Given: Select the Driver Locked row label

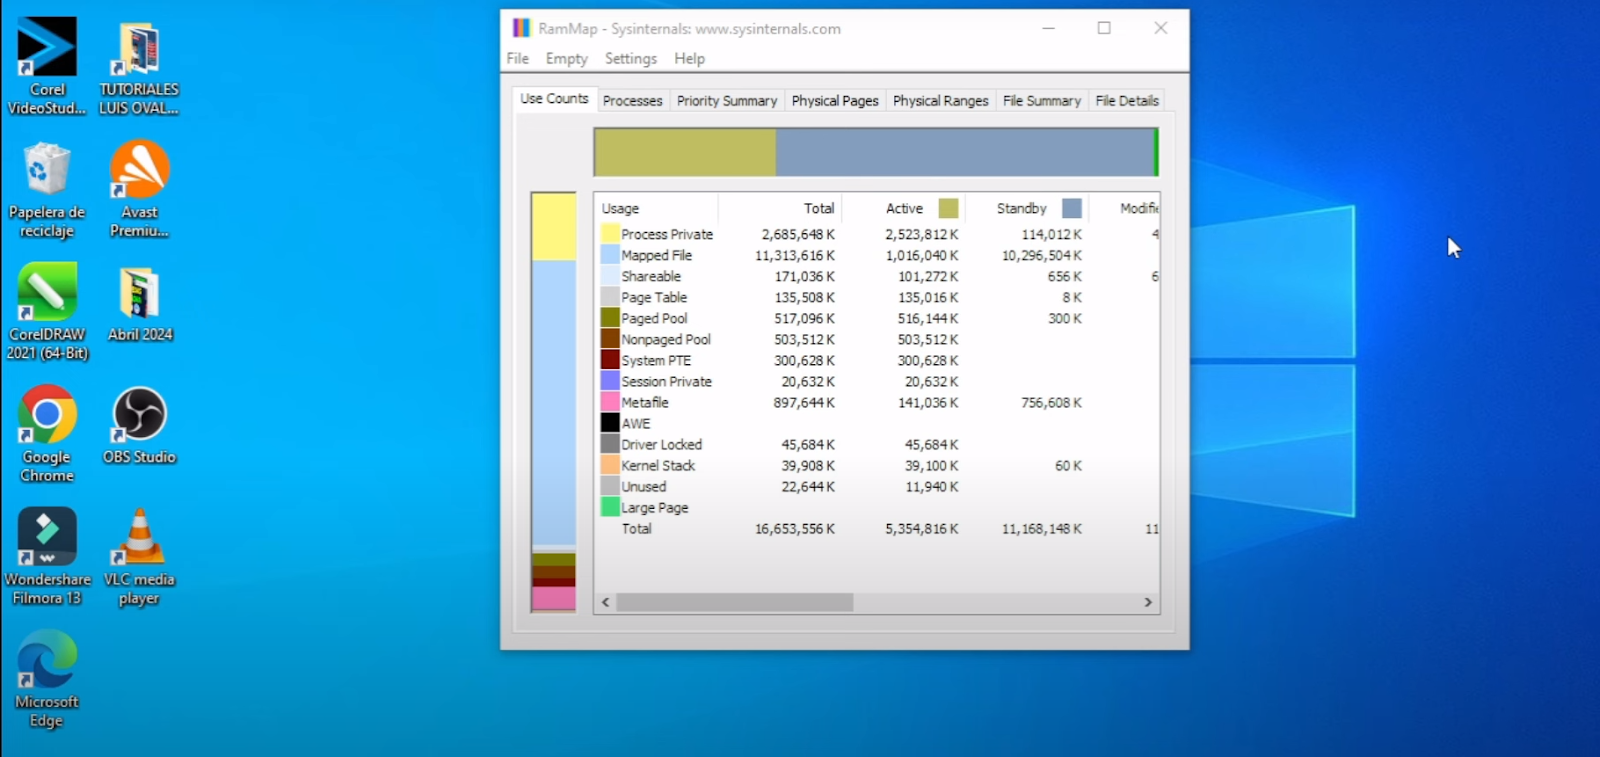Looking at the screenshot, I should point(661,444).
